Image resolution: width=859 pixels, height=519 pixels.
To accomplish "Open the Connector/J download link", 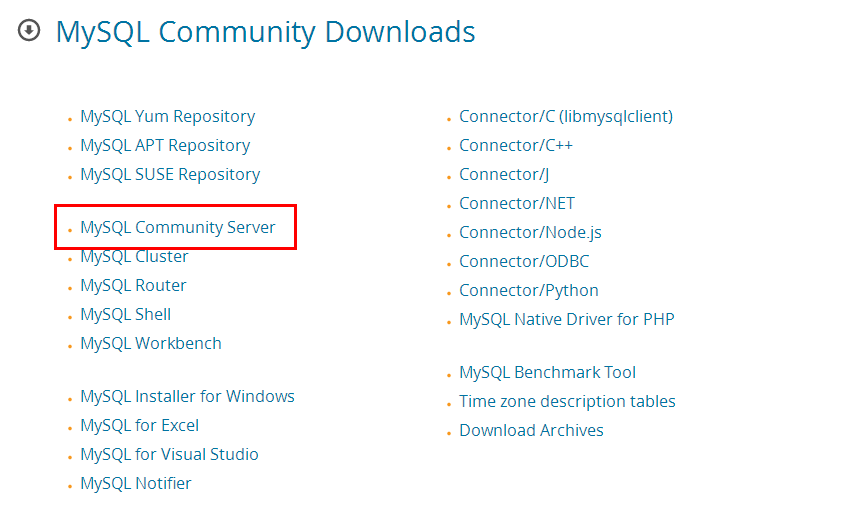I will click(x=504, y=175).
